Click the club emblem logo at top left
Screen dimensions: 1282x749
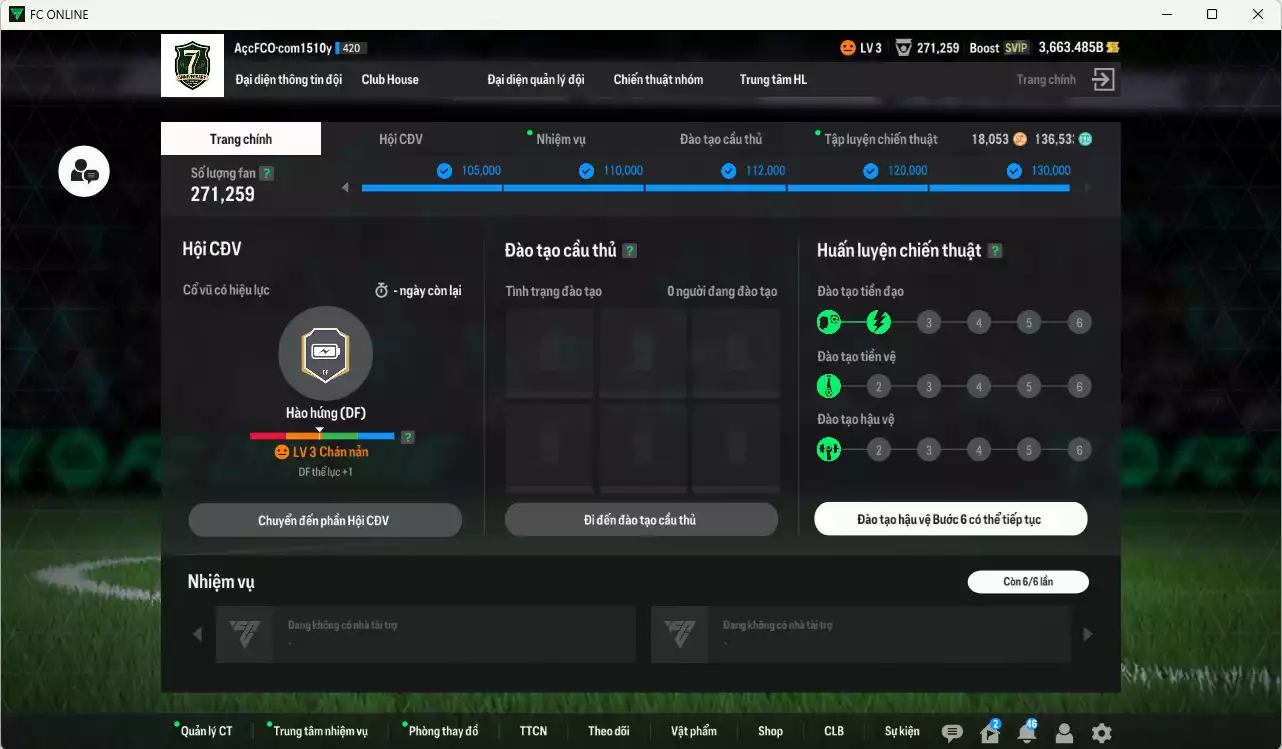[x=192, y=65]
